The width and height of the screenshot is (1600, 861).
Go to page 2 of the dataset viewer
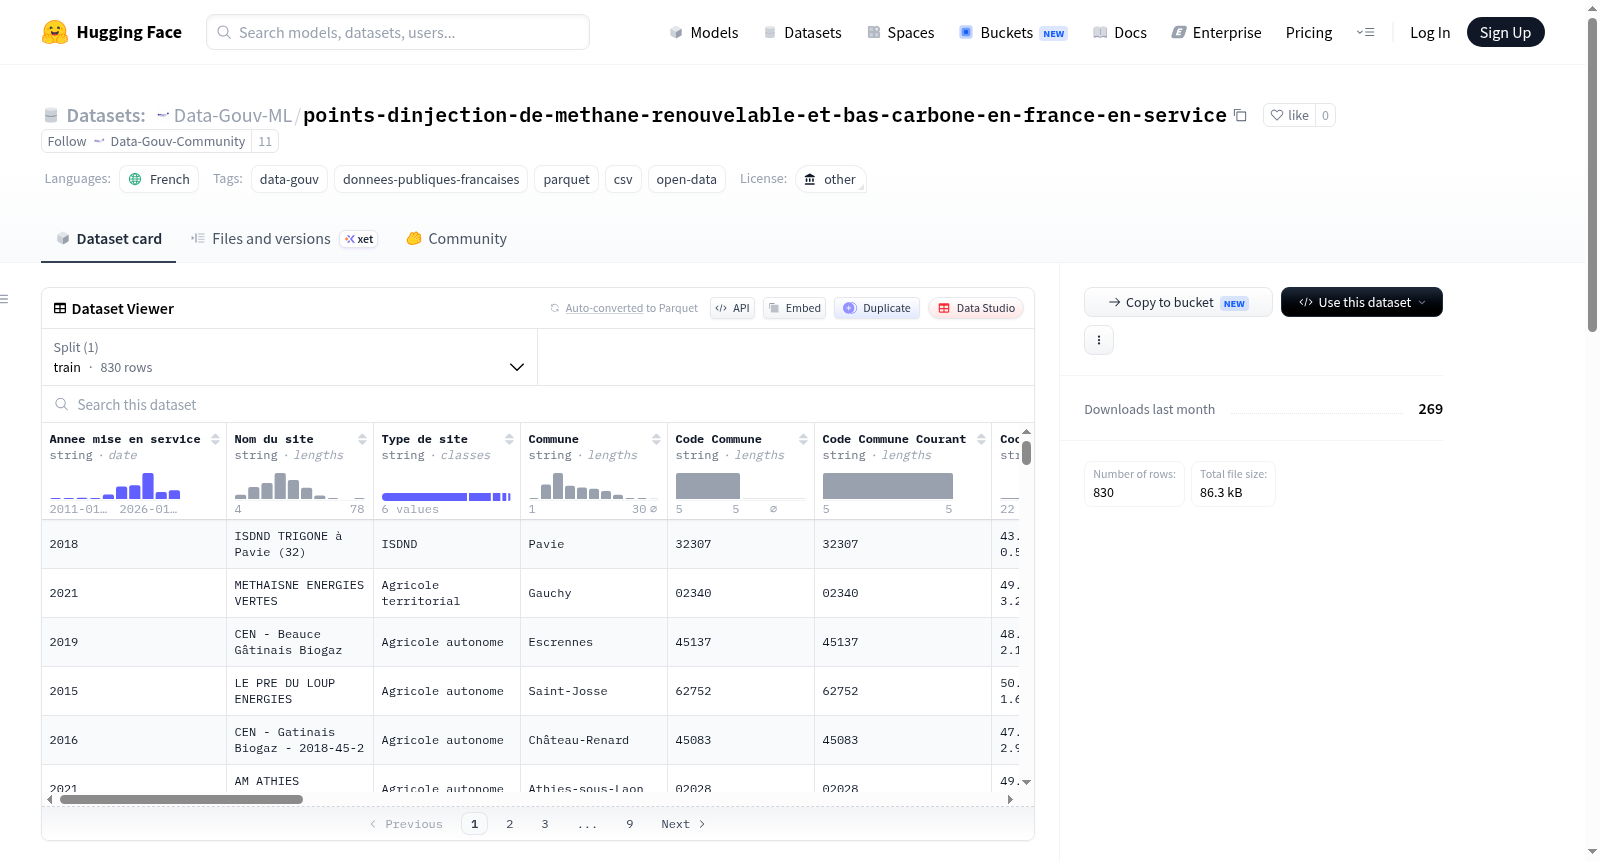point(510,824)
